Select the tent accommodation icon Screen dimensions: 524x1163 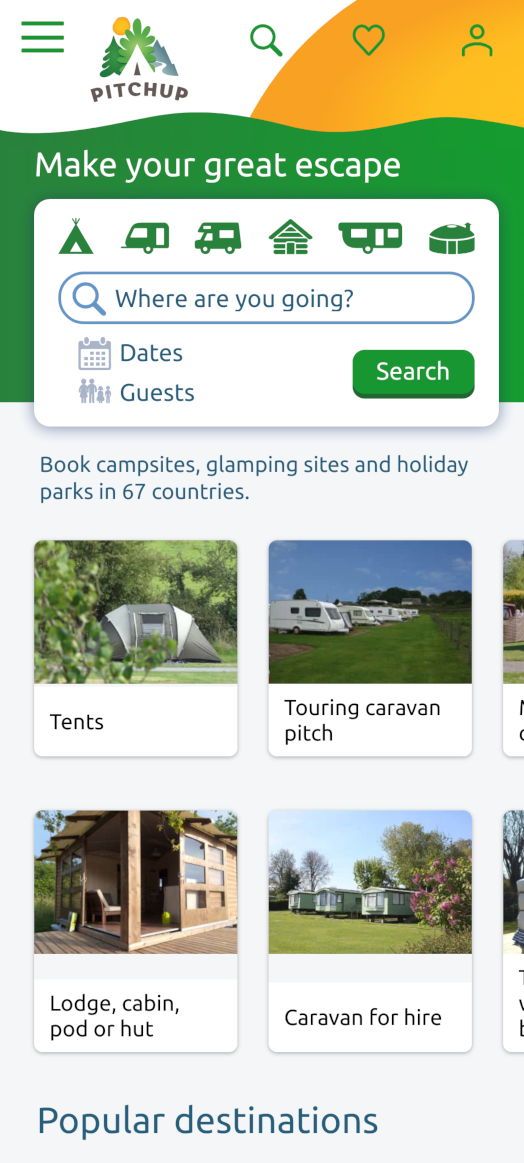(x=76, y=237)
